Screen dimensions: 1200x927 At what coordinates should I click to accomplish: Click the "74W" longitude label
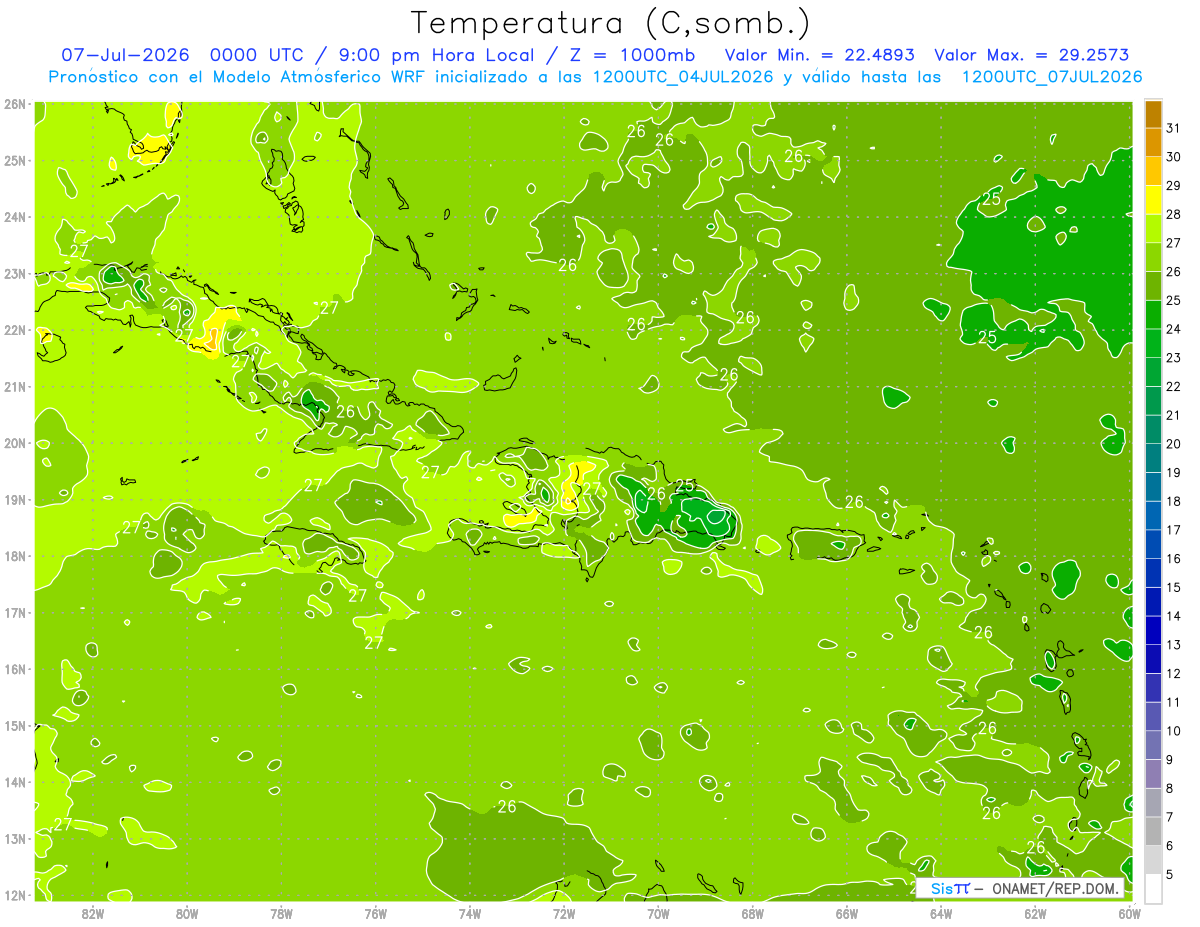[x=469, y=913]
